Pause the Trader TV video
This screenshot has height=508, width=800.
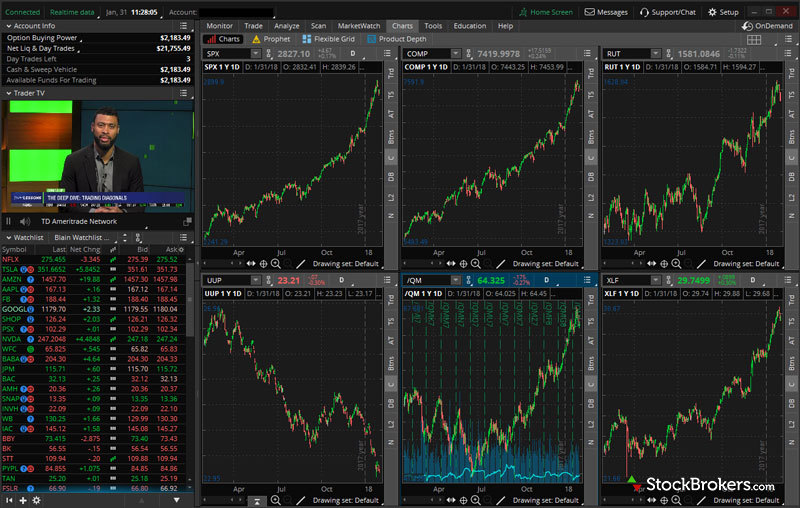(x=8, y=221)
